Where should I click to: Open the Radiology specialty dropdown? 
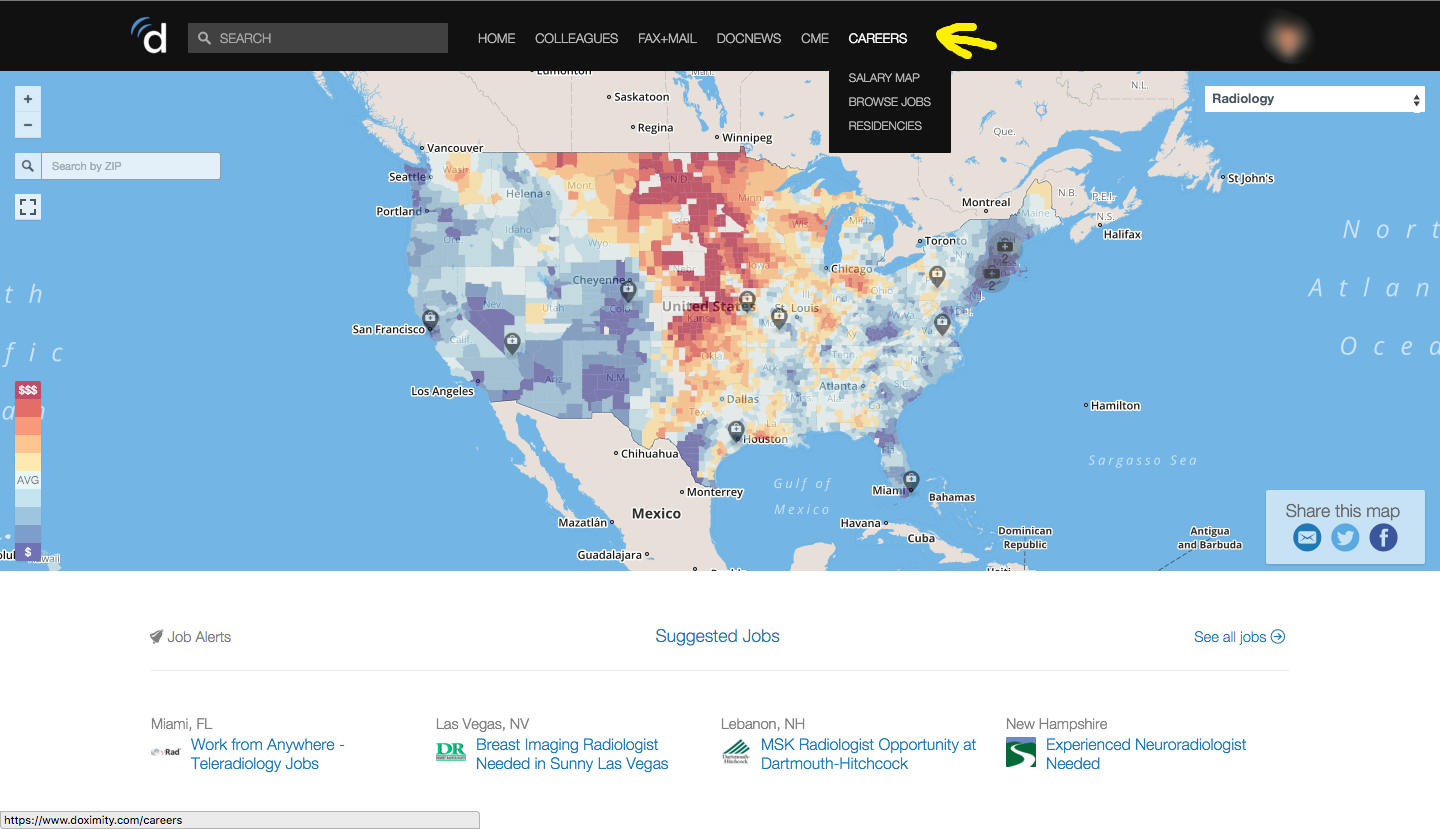click(x=1314, y=99)
